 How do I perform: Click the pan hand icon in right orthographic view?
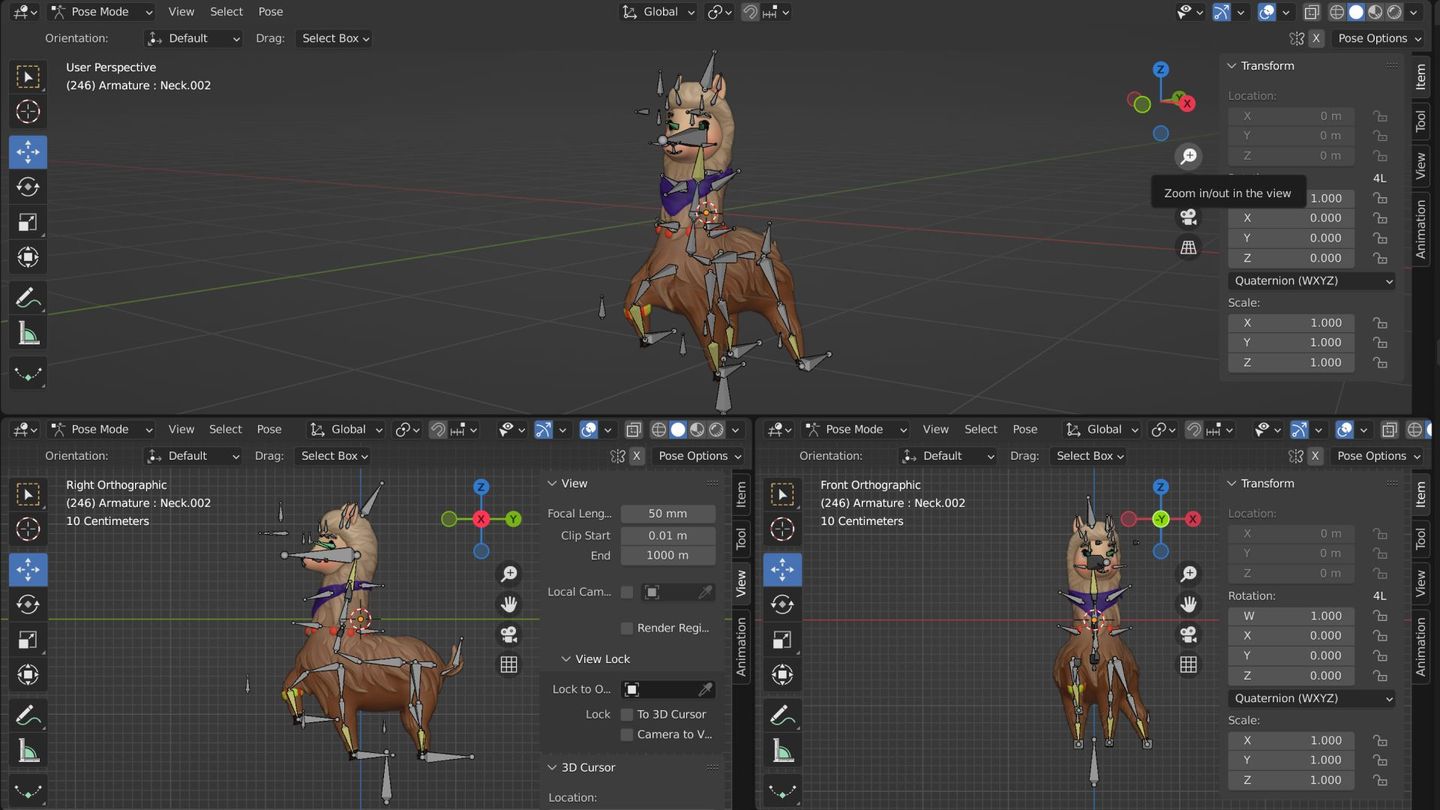[509, 604]
